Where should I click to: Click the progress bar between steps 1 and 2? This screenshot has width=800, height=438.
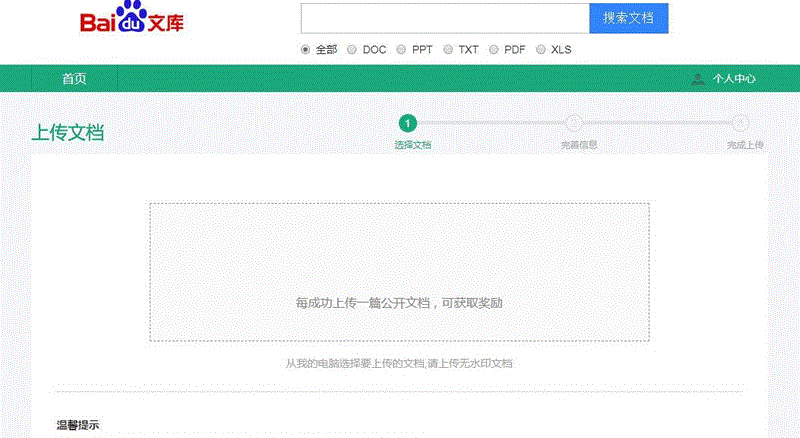coord(490,123)
